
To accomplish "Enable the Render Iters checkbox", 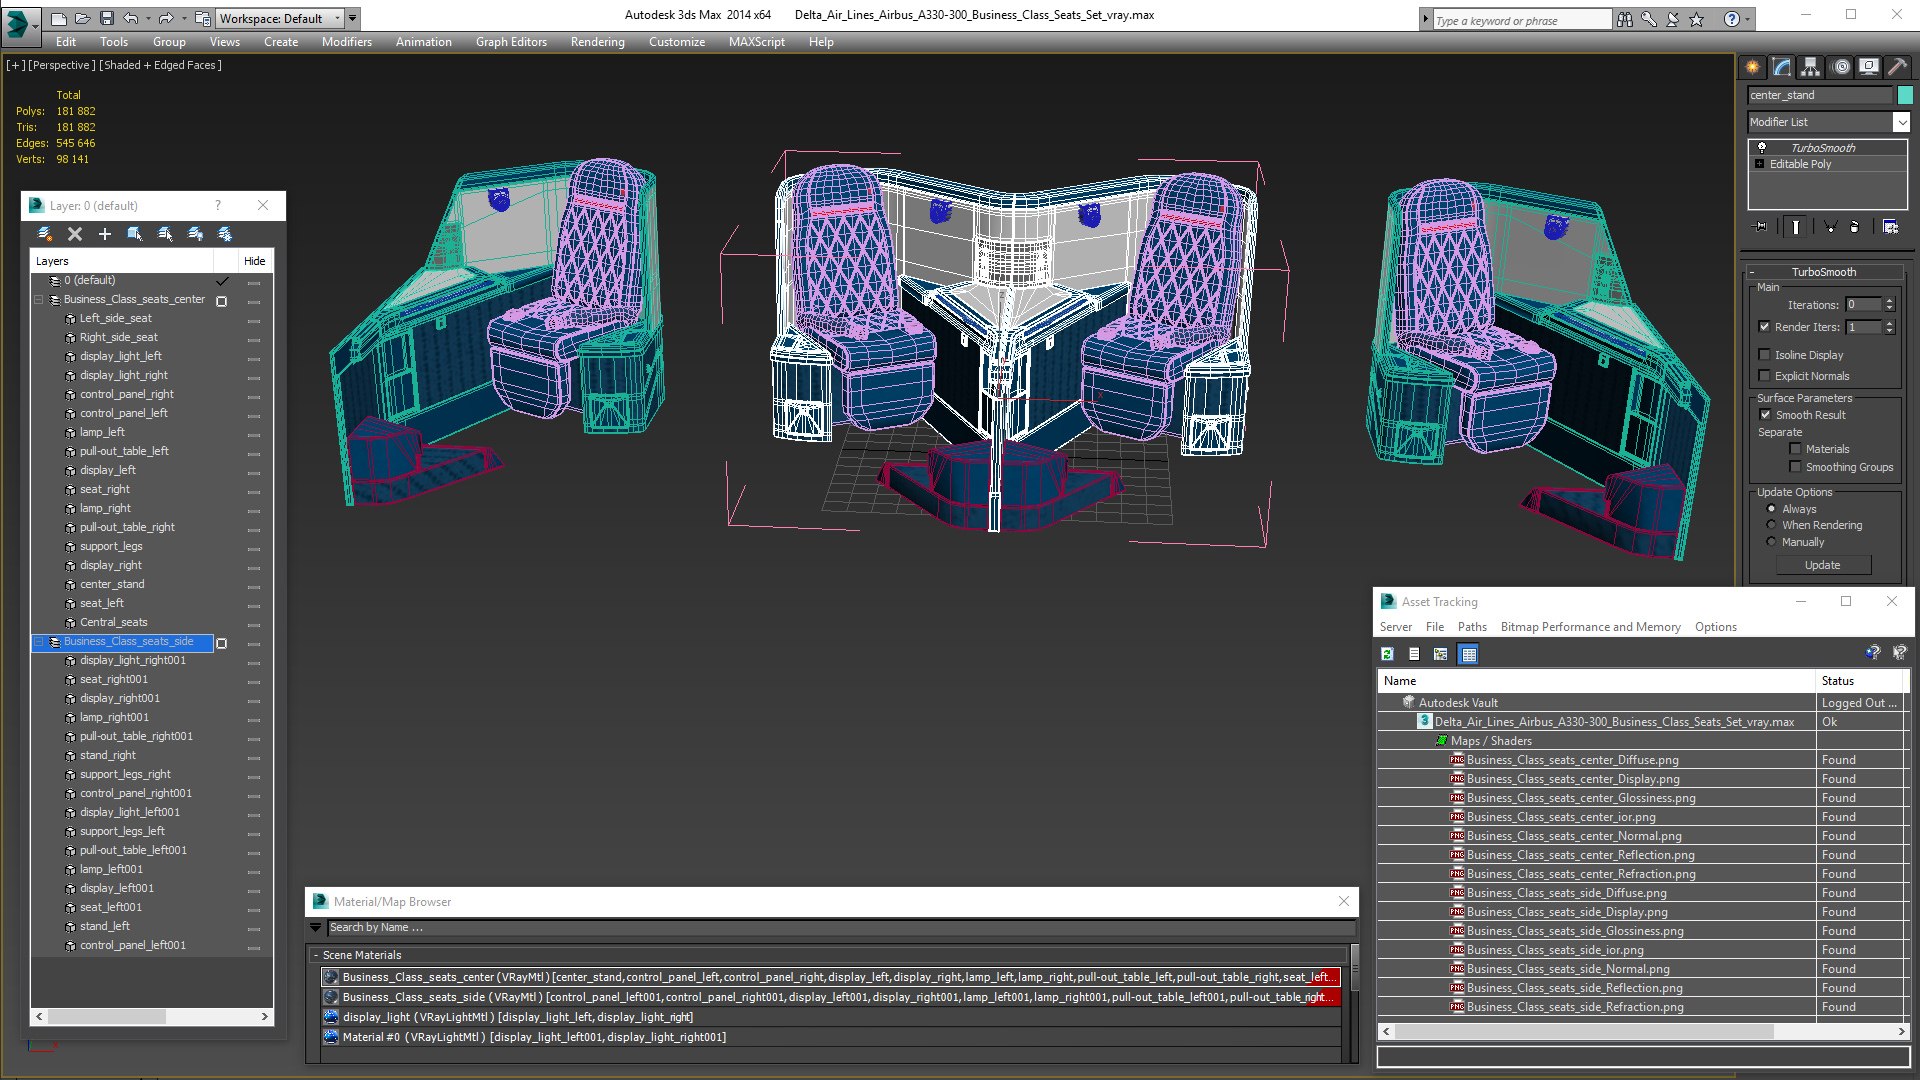I will pyautogui.click(x=1764, y=327).
